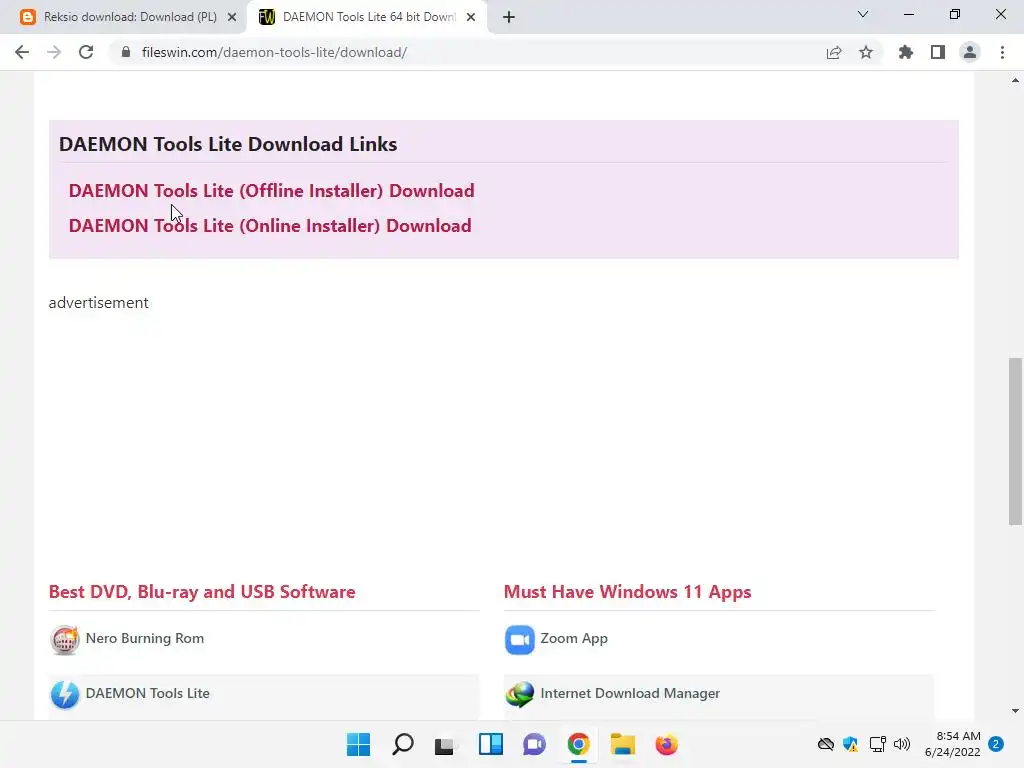Open the Windows Start menu
The width and height of the screenshot is (1024, 768).
359,744
